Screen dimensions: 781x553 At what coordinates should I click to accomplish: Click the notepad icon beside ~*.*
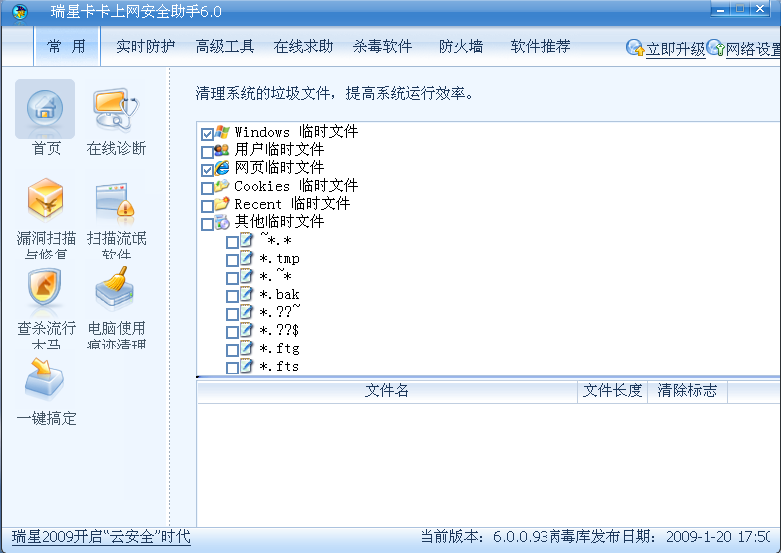[247, 240]
